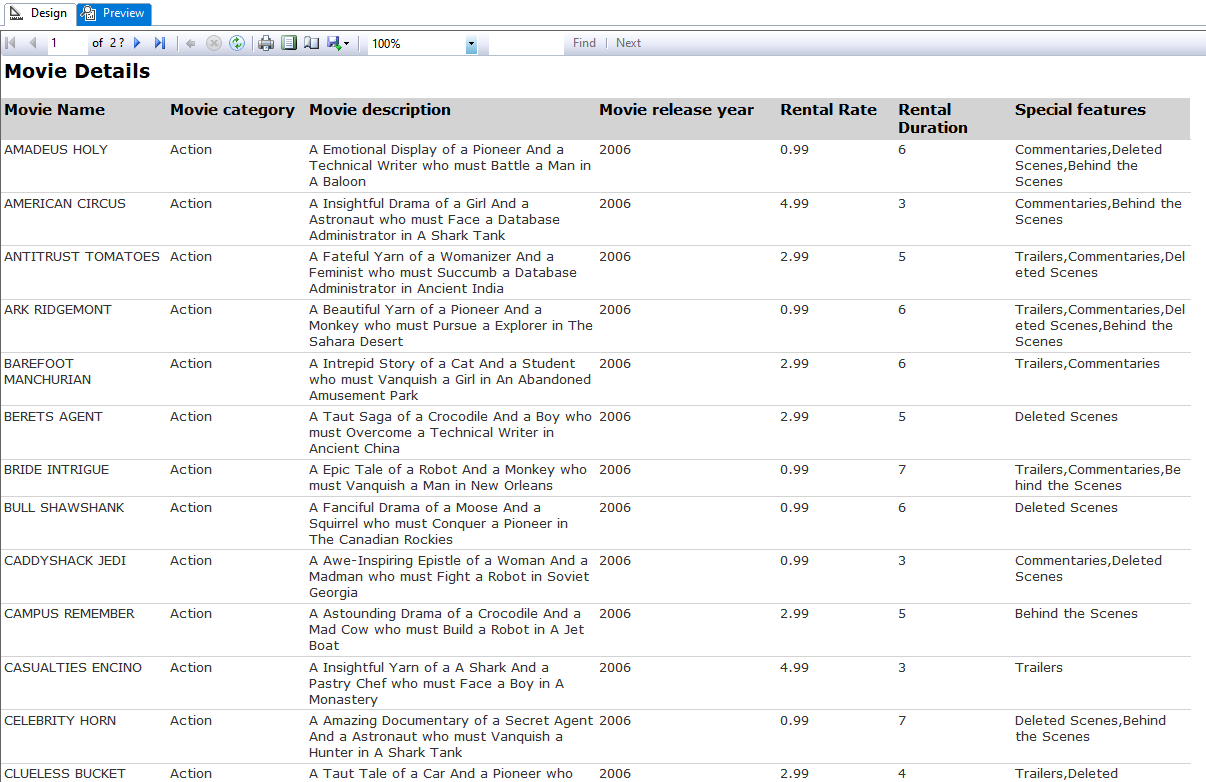1206x782 pixels.
Task: Print the report
Action: pos(266,43)
